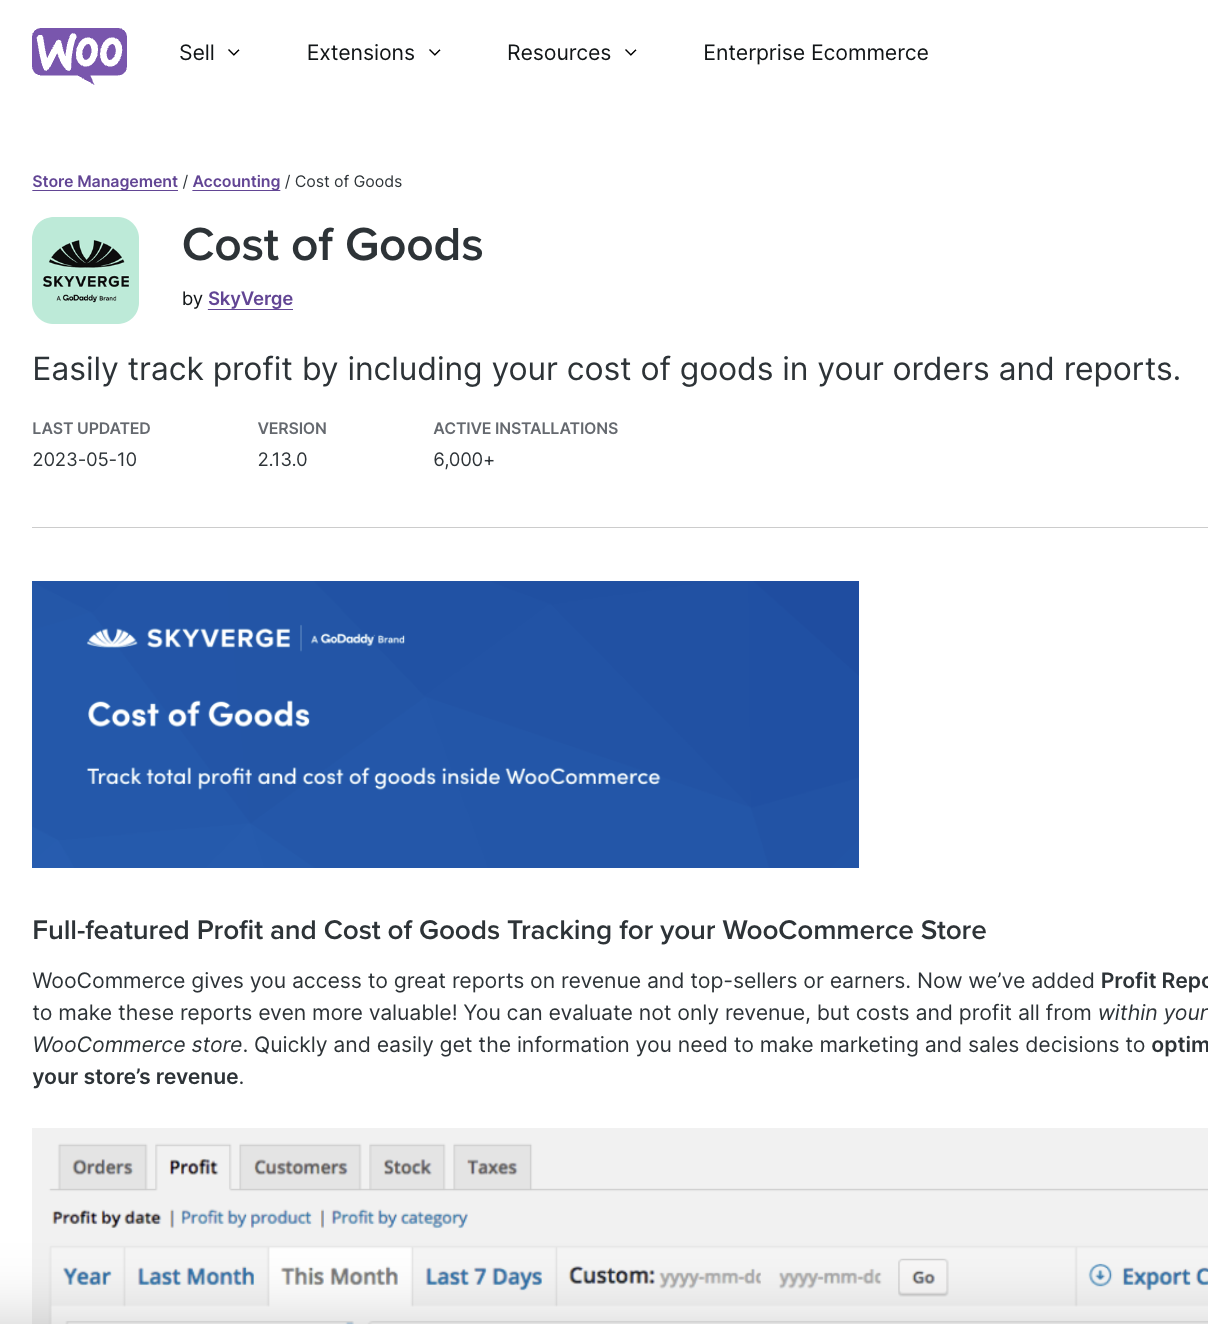Open the Customers tab

[x=299, y=1166]
